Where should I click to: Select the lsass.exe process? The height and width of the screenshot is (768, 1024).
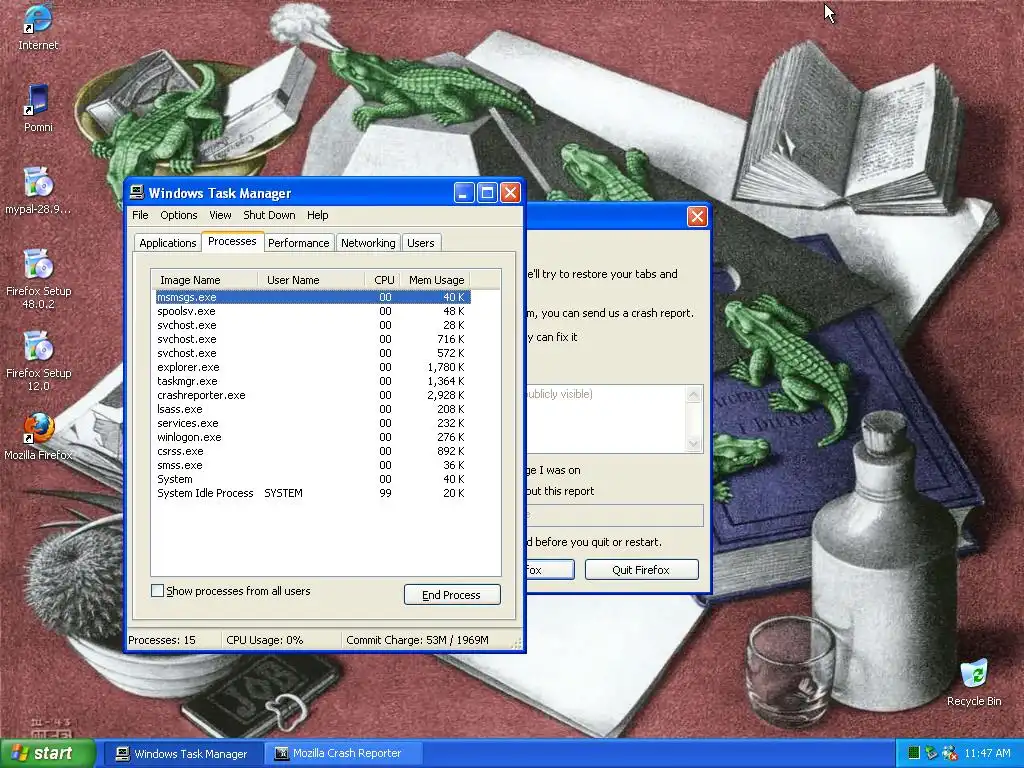coord(312,409)
